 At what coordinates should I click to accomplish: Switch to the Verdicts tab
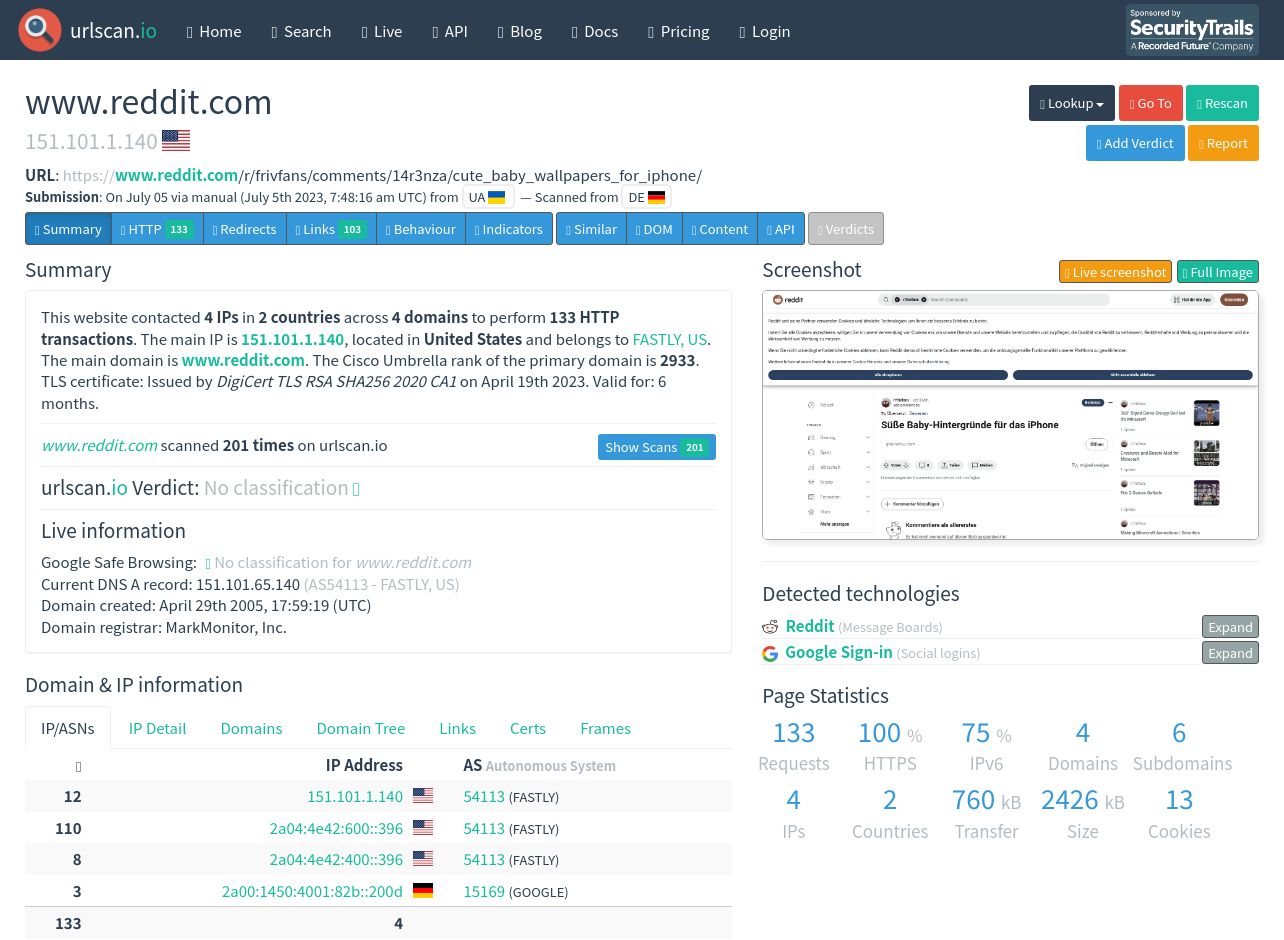846,229
